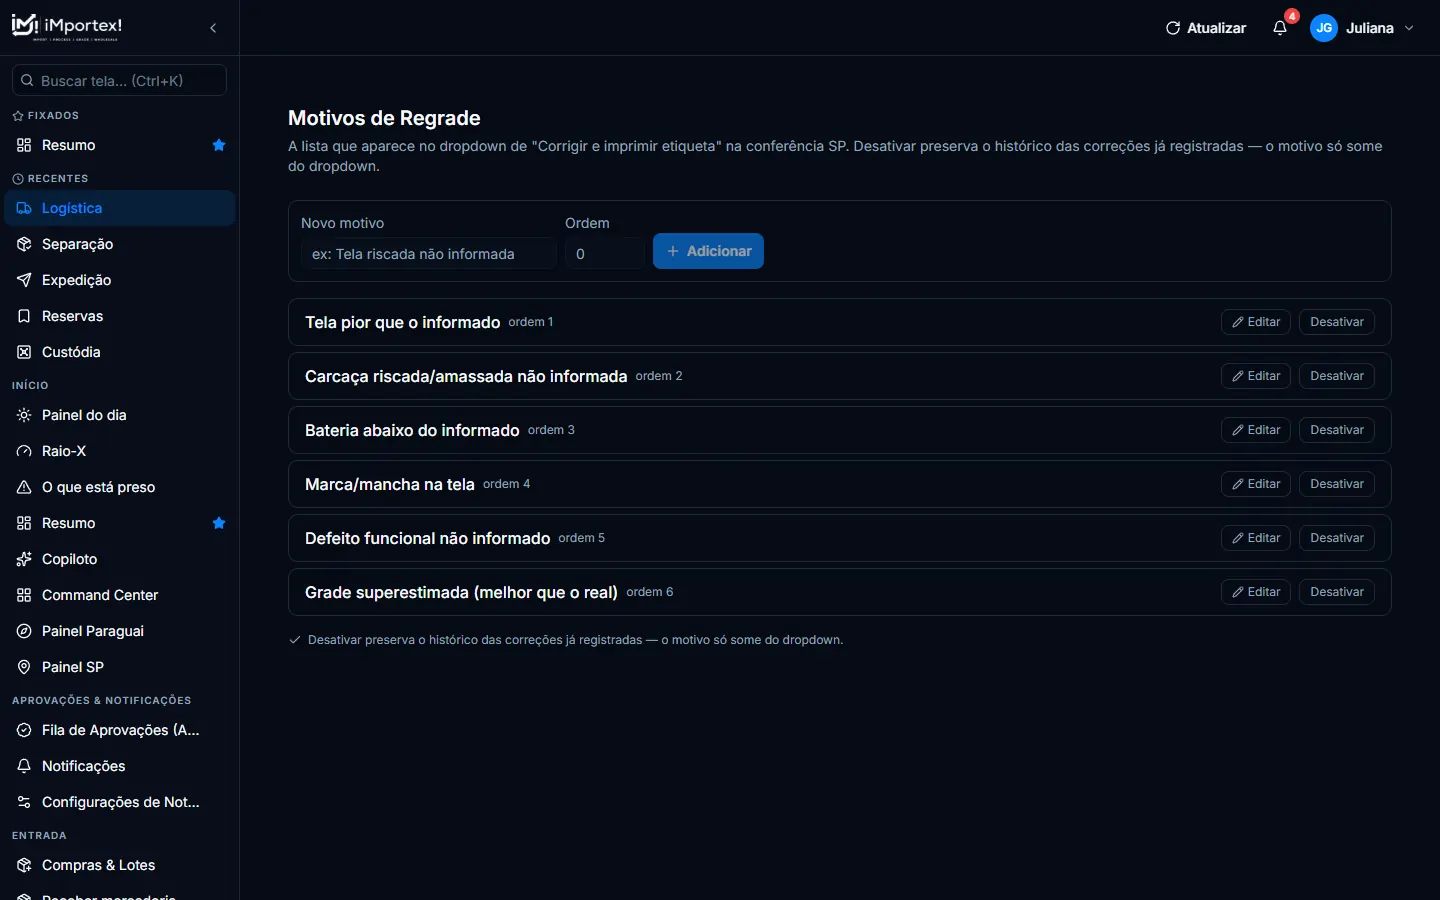Image resolution: width=1440 pixels, height=900 pixels.
Task: Deactivate 'Grade superestimada' reason
Action: click(x=1337, y=592)
